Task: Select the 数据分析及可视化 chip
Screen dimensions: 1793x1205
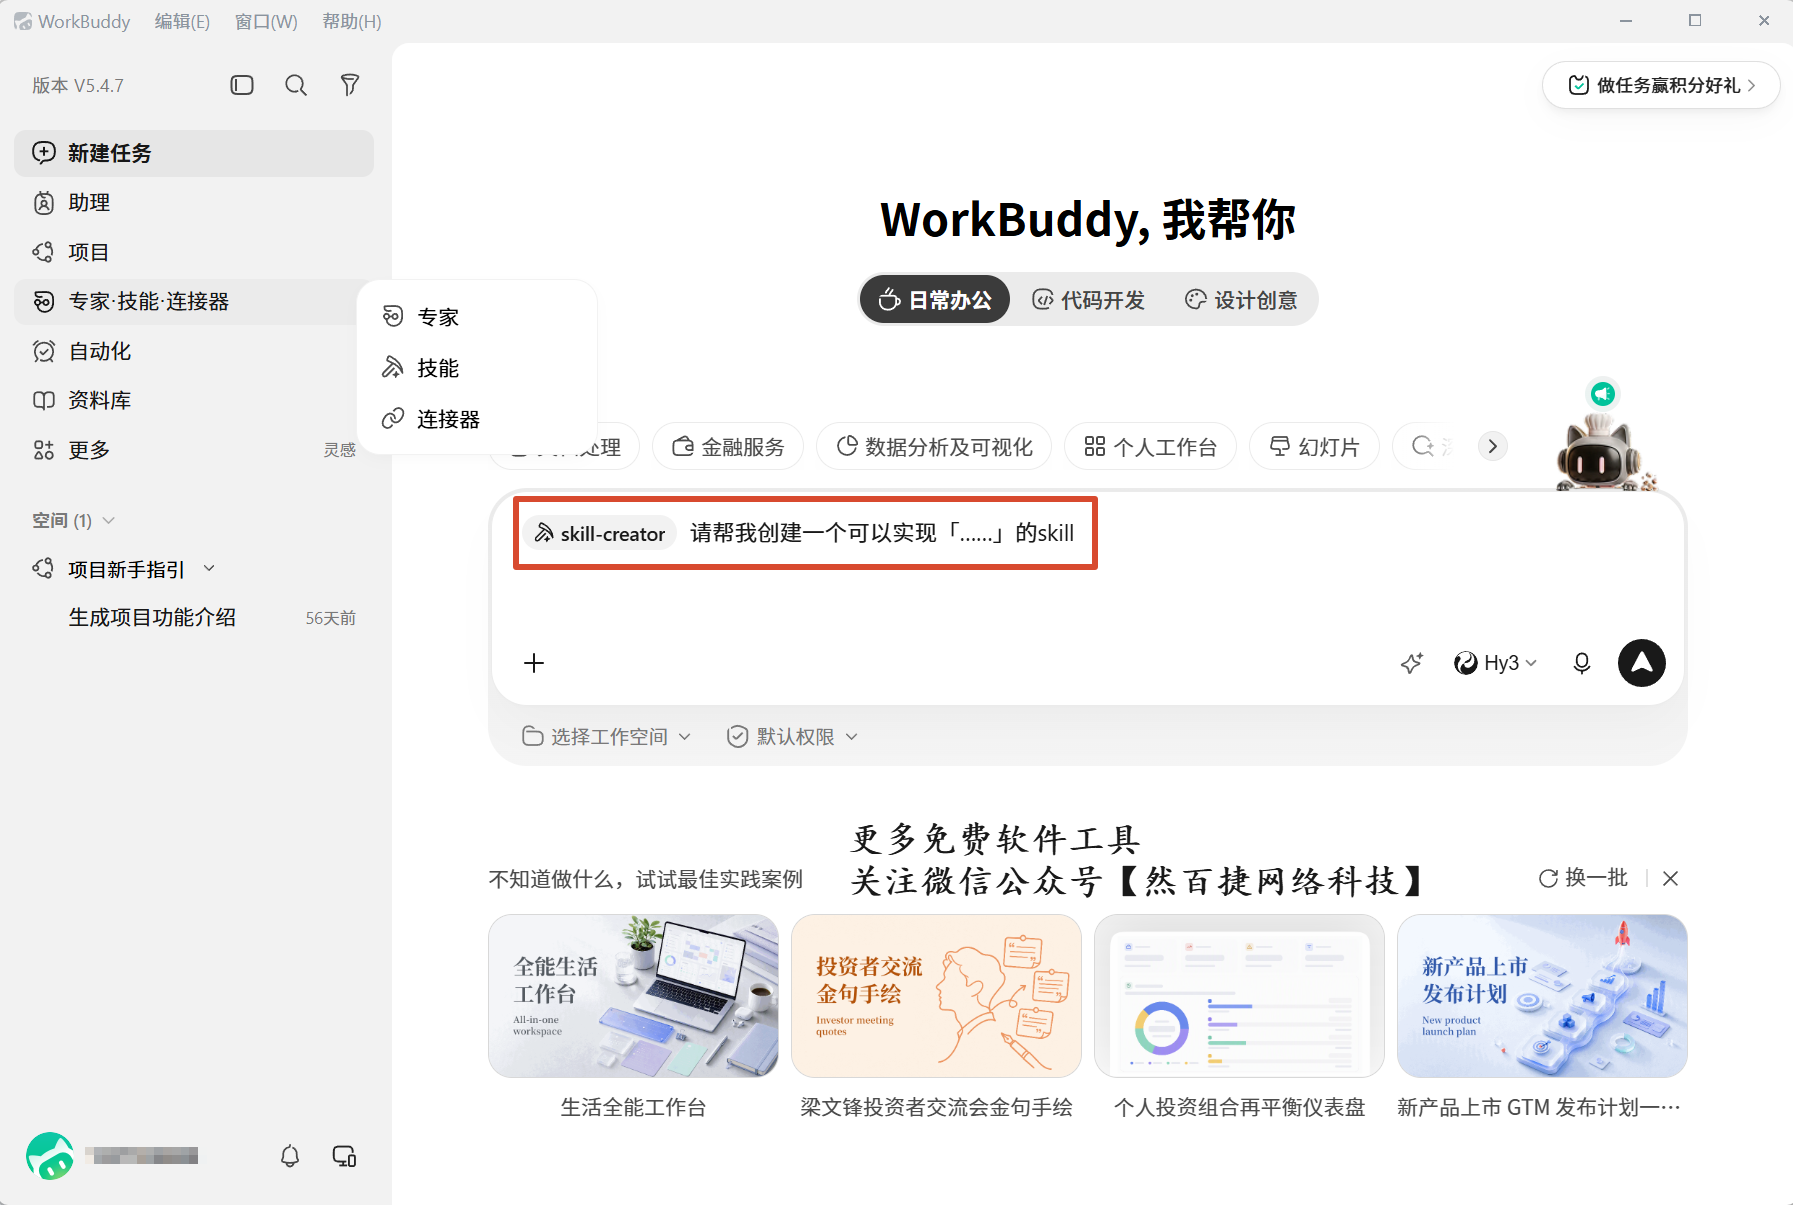Action: pos(934,447)
